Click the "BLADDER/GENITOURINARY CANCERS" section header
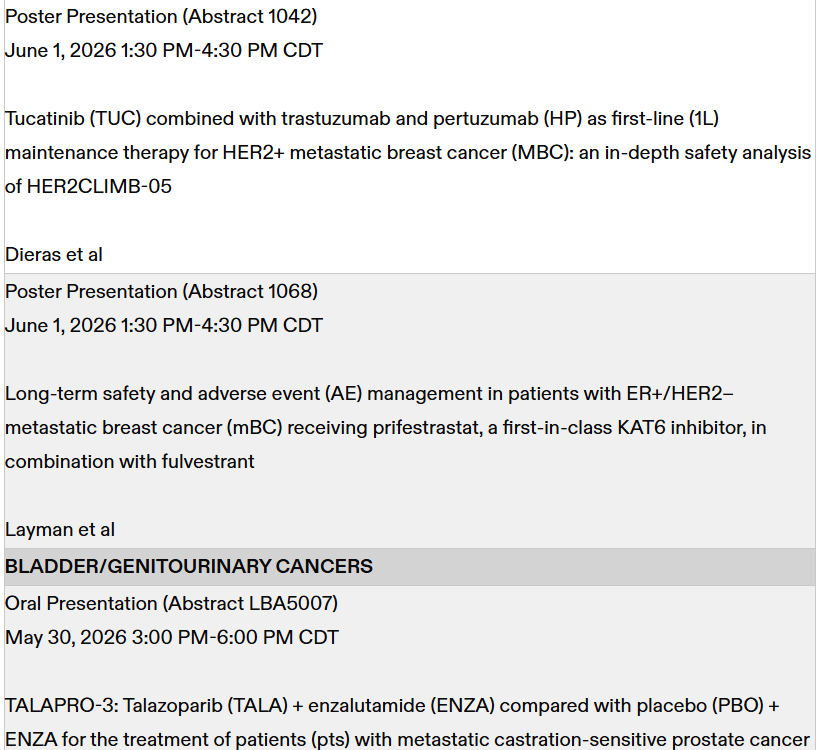Viewport: 822px width, 750px height. 189,567
